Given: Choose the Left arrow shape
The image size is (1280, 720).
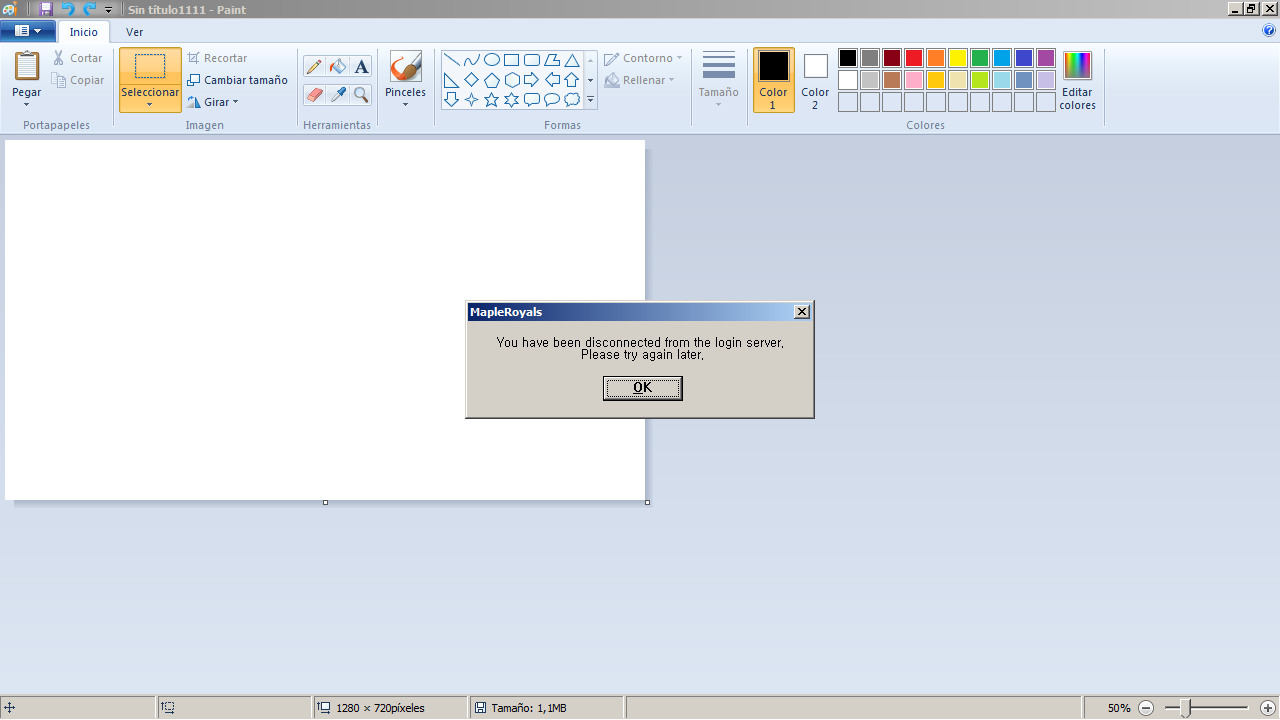Looking at the screenshot, I should 551,80.
